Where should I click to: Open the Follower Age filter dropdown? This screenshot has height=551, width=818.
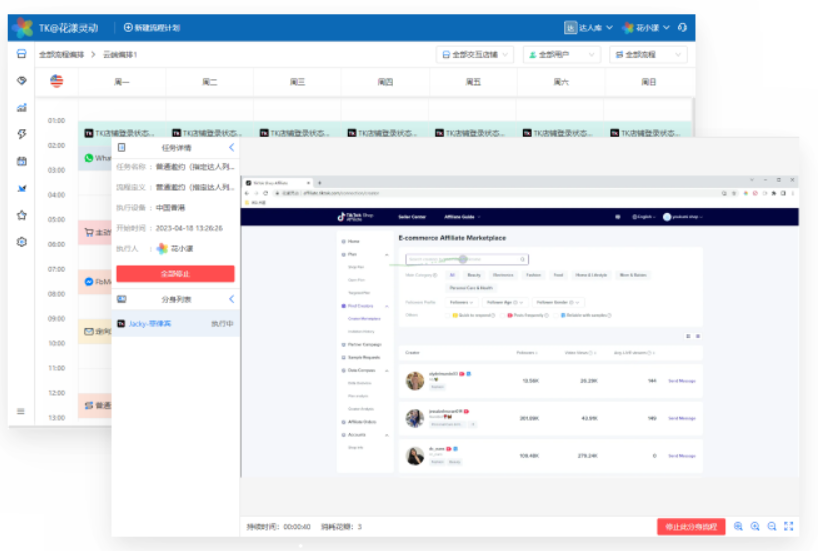[x=505, y=302]
